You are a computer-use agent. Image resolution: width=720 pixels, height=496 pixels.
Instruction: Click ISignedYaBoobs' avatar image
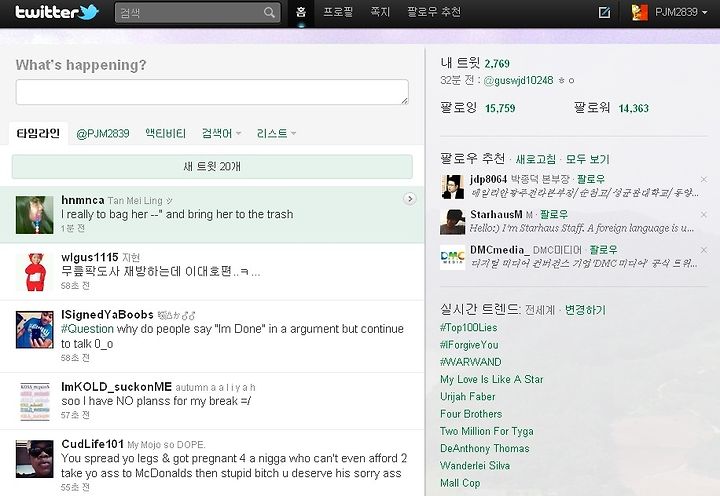coord(34,330)
